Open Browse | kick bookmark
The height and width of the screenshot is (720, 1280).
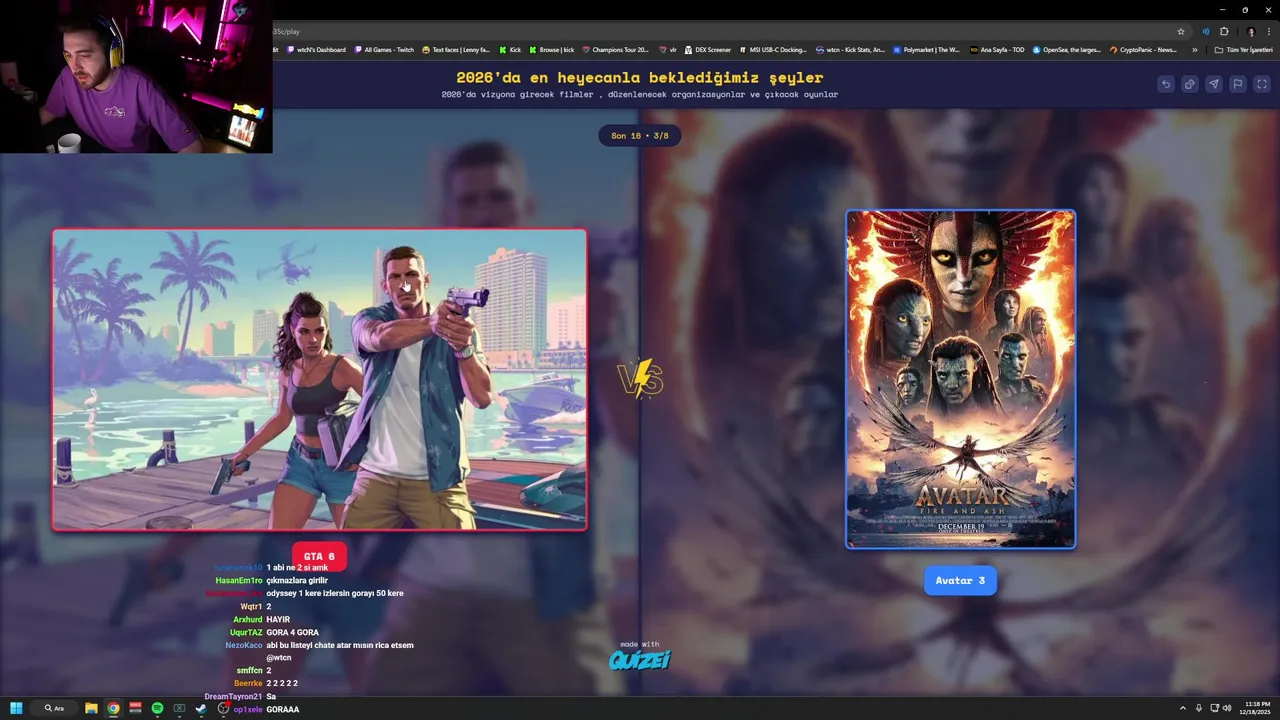(x=552, y=49)
